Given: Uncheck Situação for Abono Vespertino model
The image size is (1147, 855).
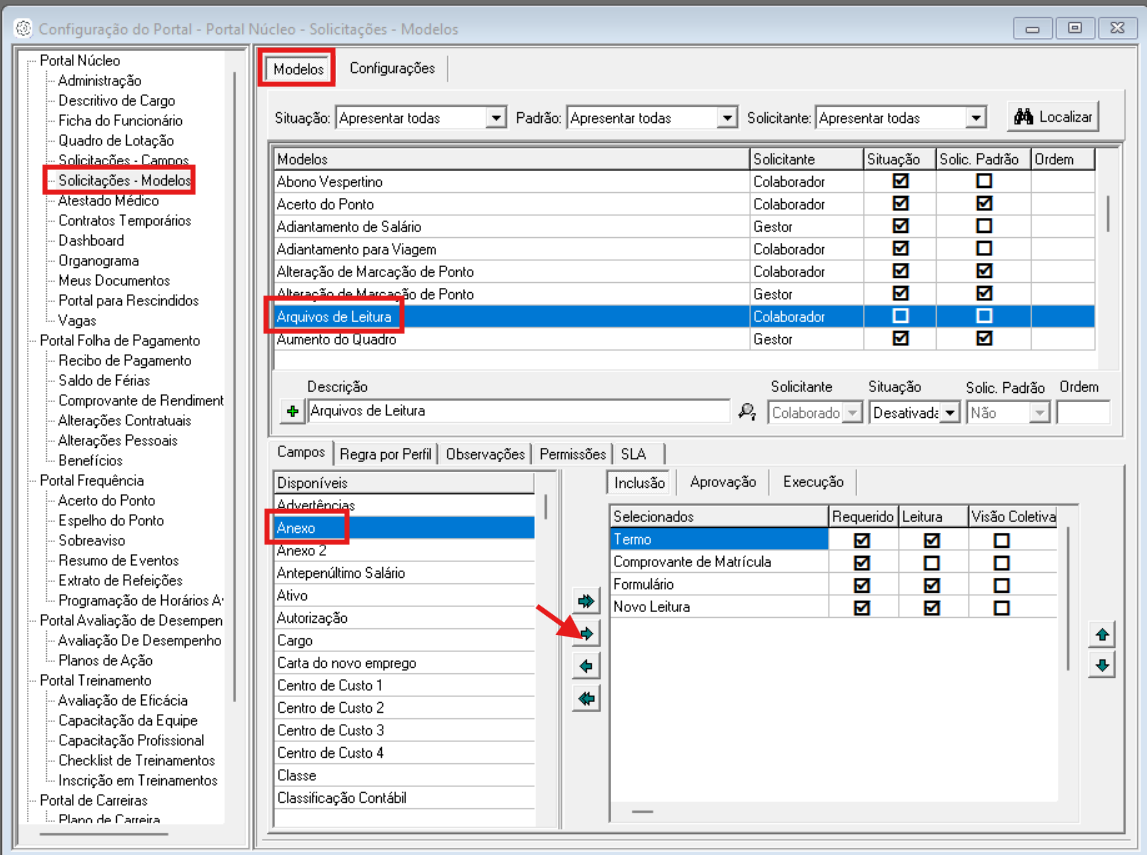Looking at the screenshot, I should [x=900, y=182].
